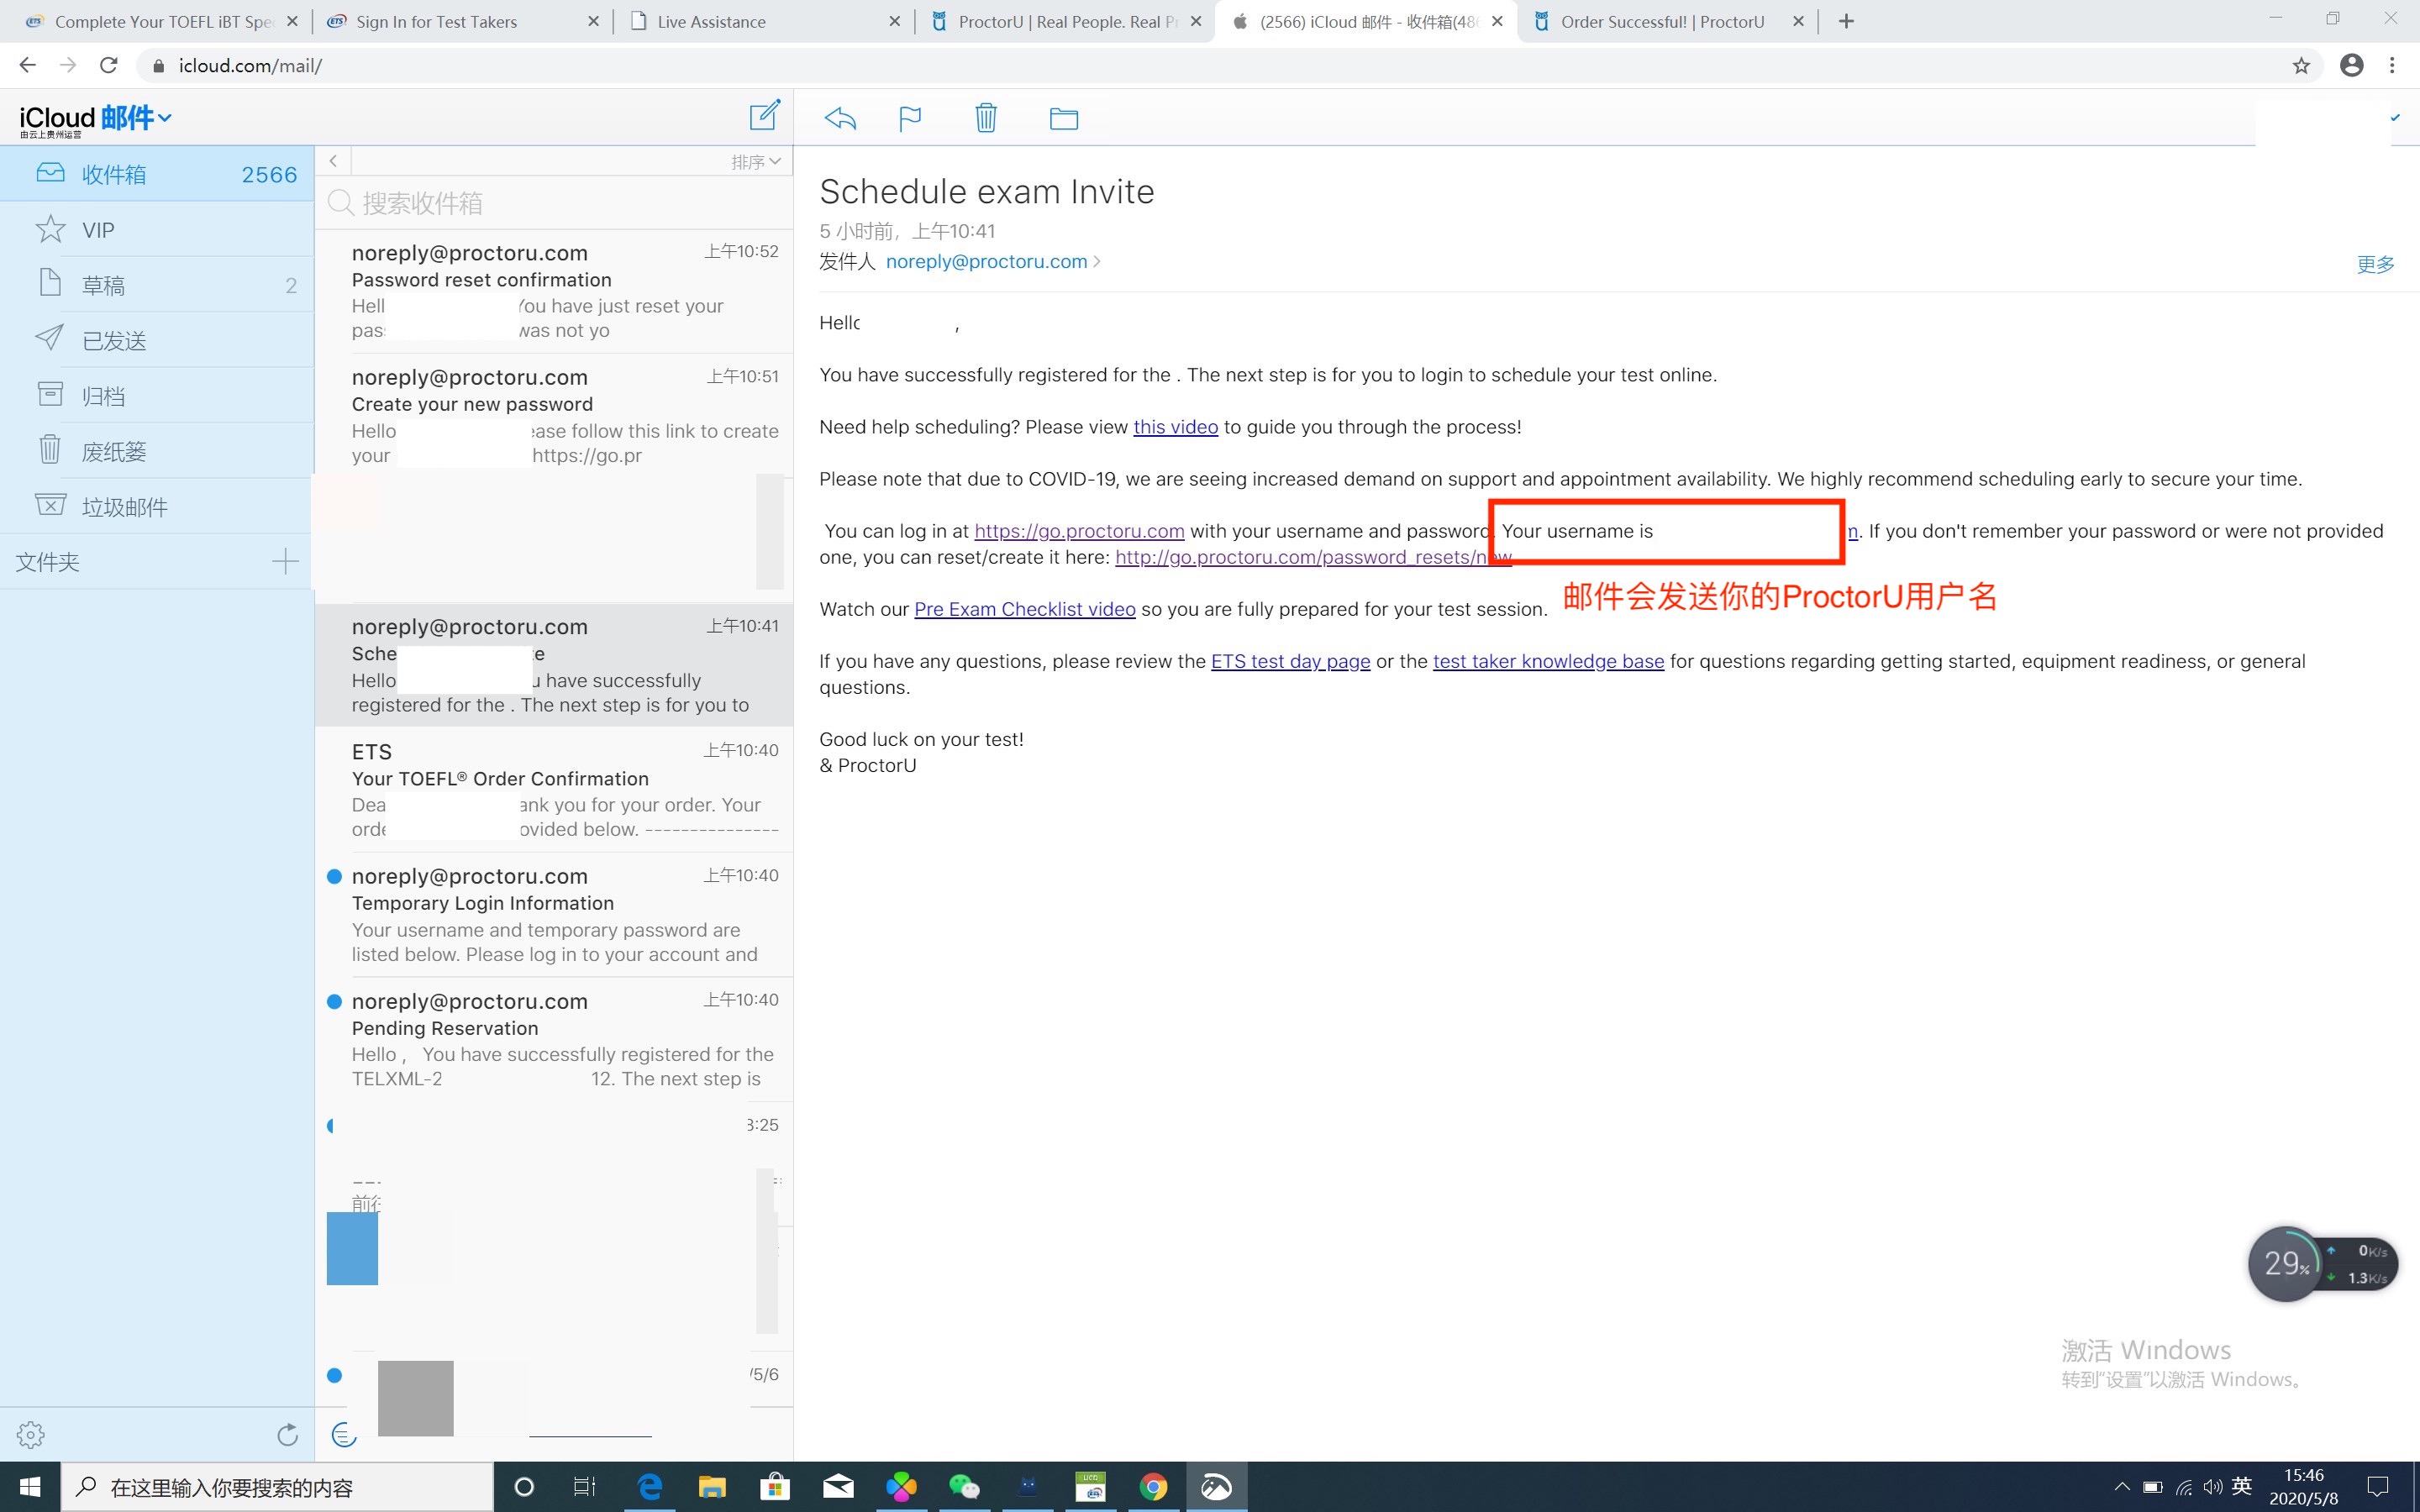
Task: Click the message list filter icon
Action: [x=343, y=1434]
